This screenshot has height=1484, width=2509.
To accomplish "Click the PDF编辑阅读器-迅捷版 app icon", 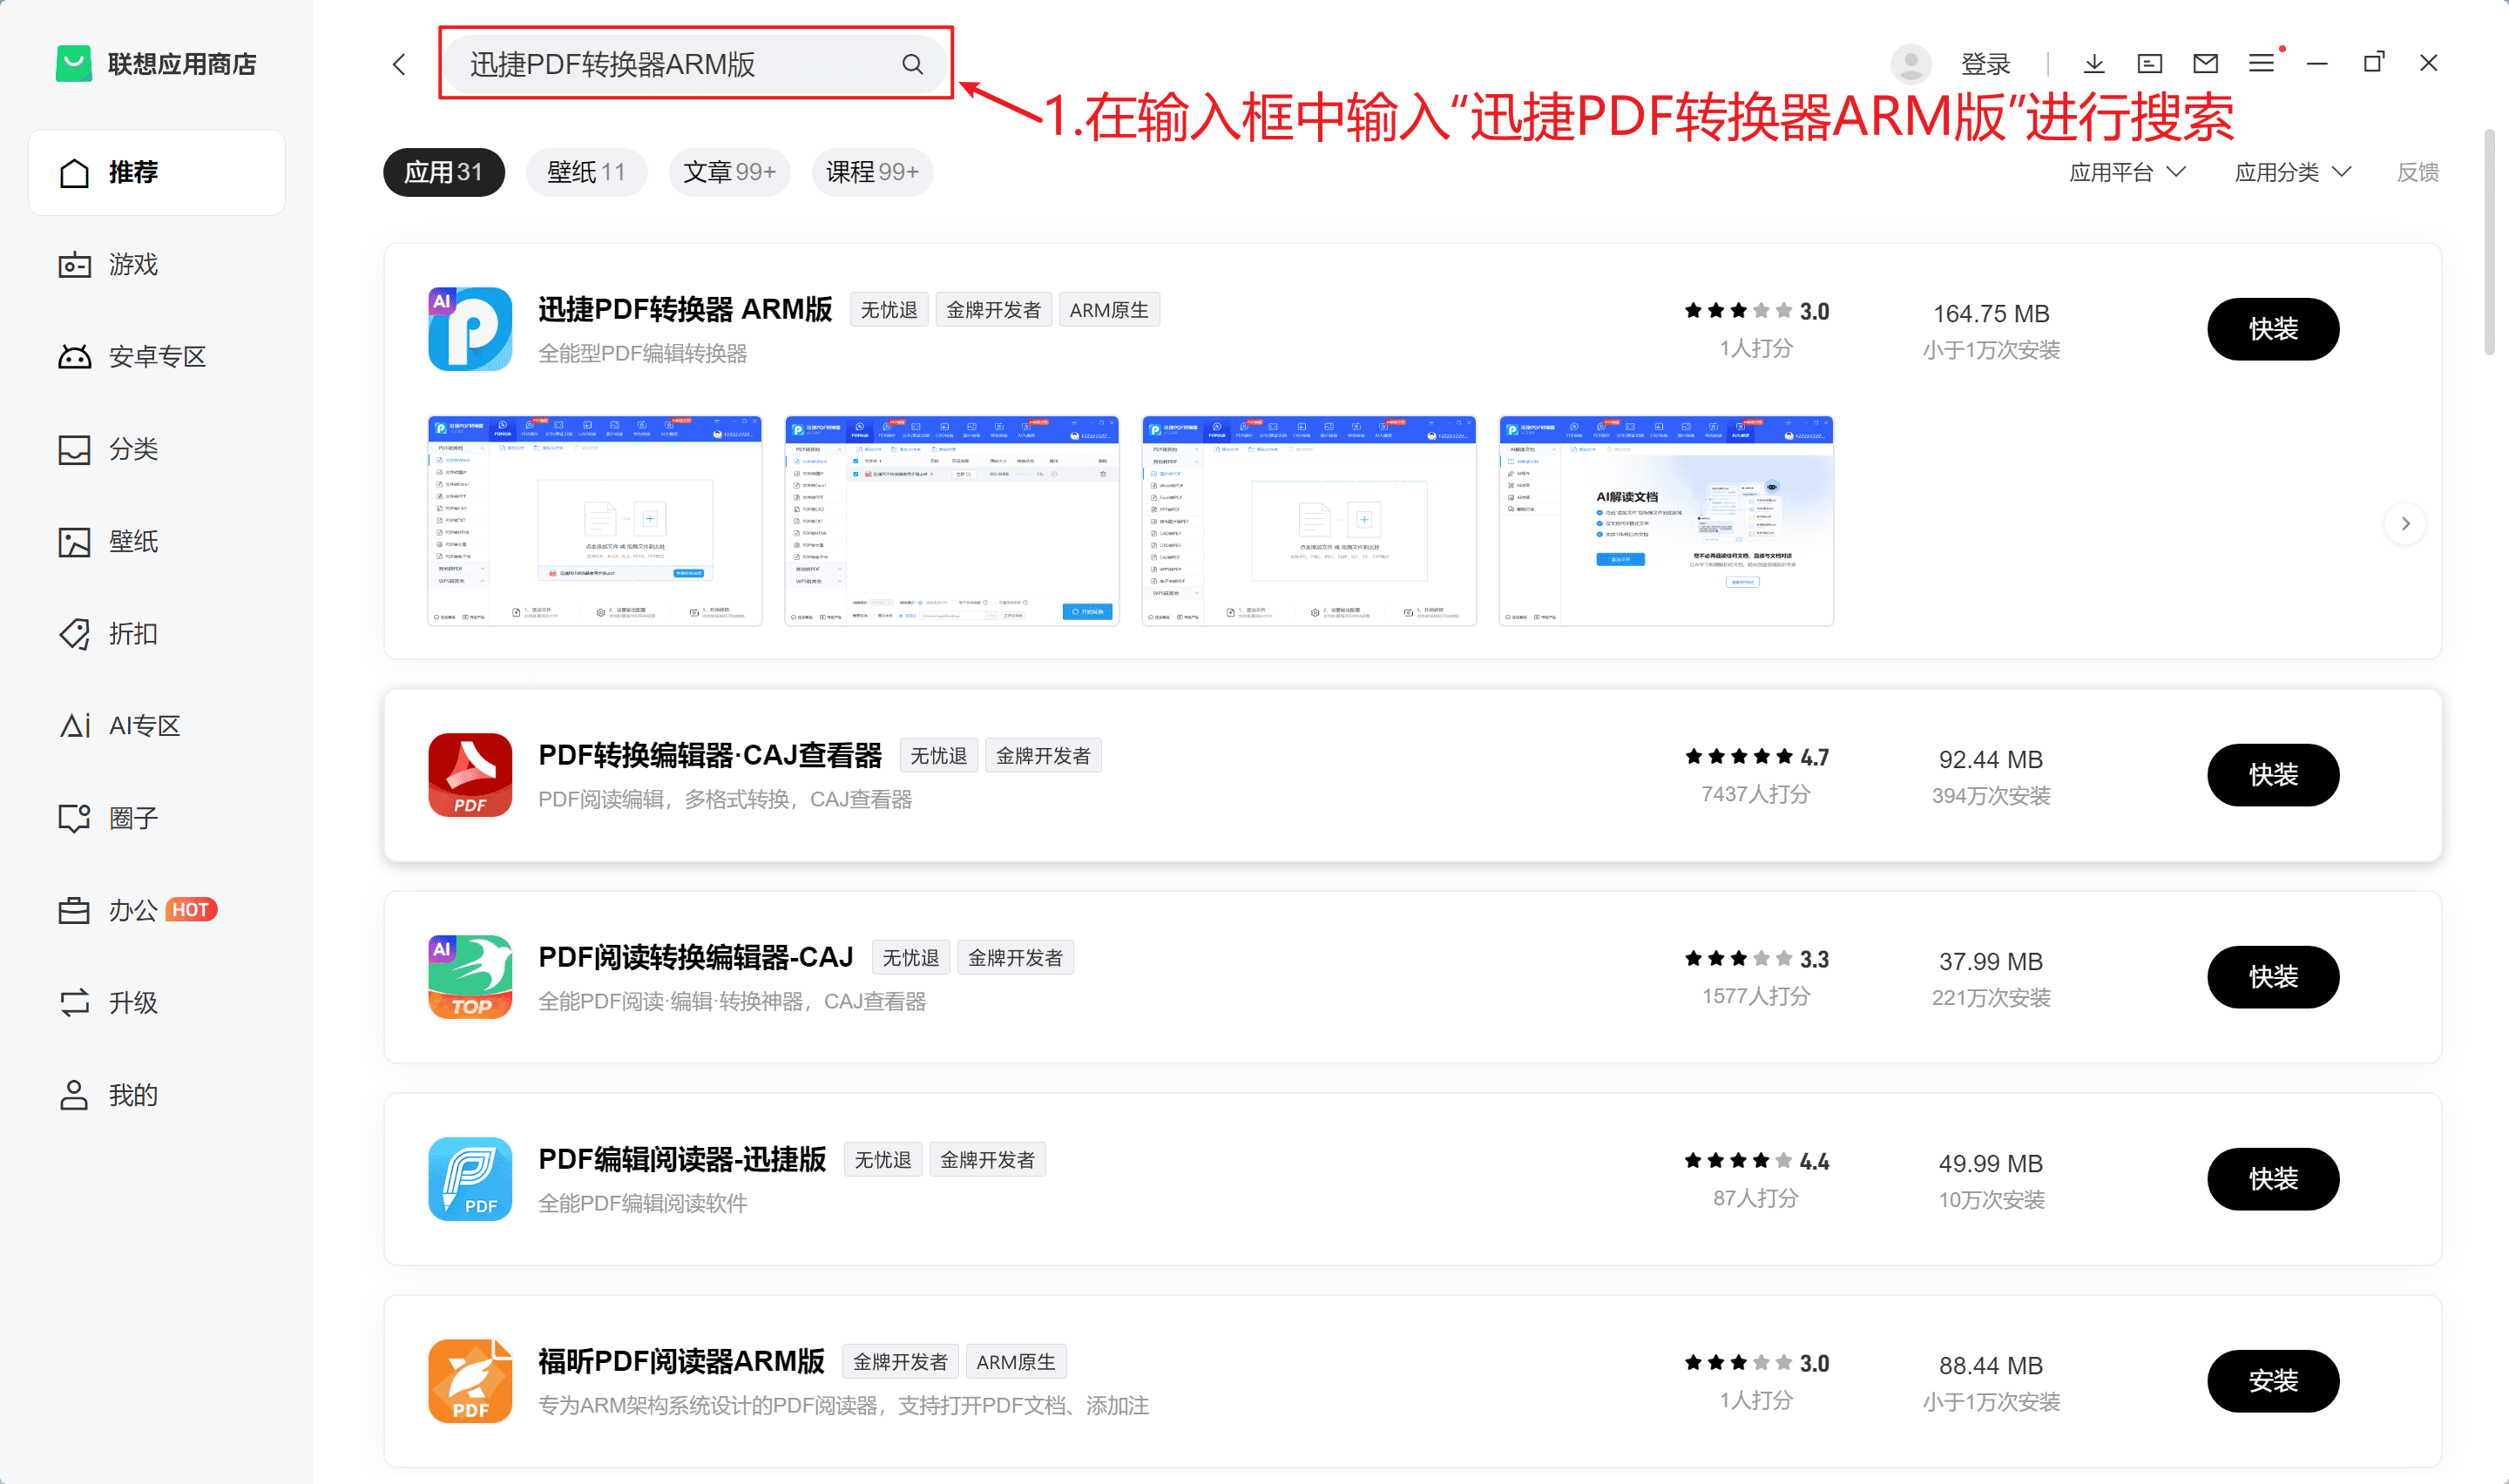I will point(470,1179).
